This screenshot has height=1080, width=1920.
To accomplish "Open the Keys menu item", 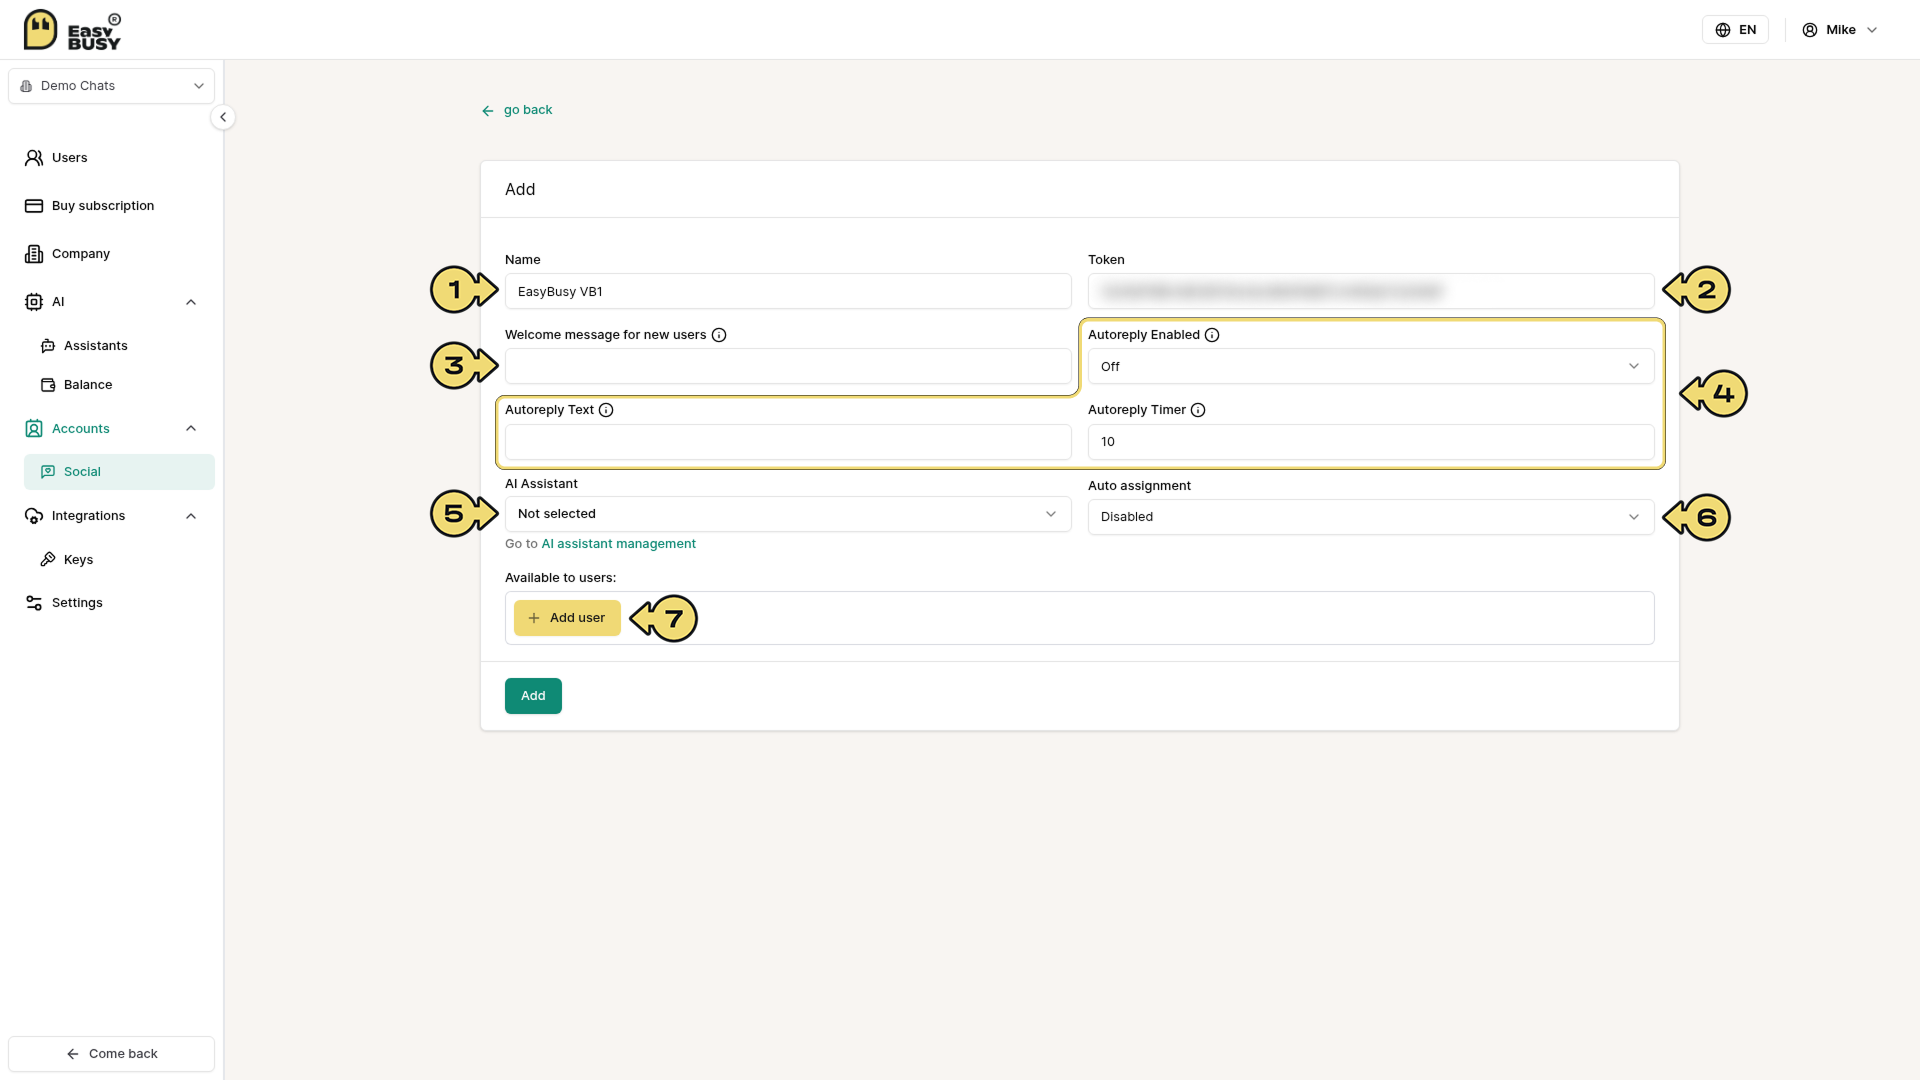I will pos(120,560).
